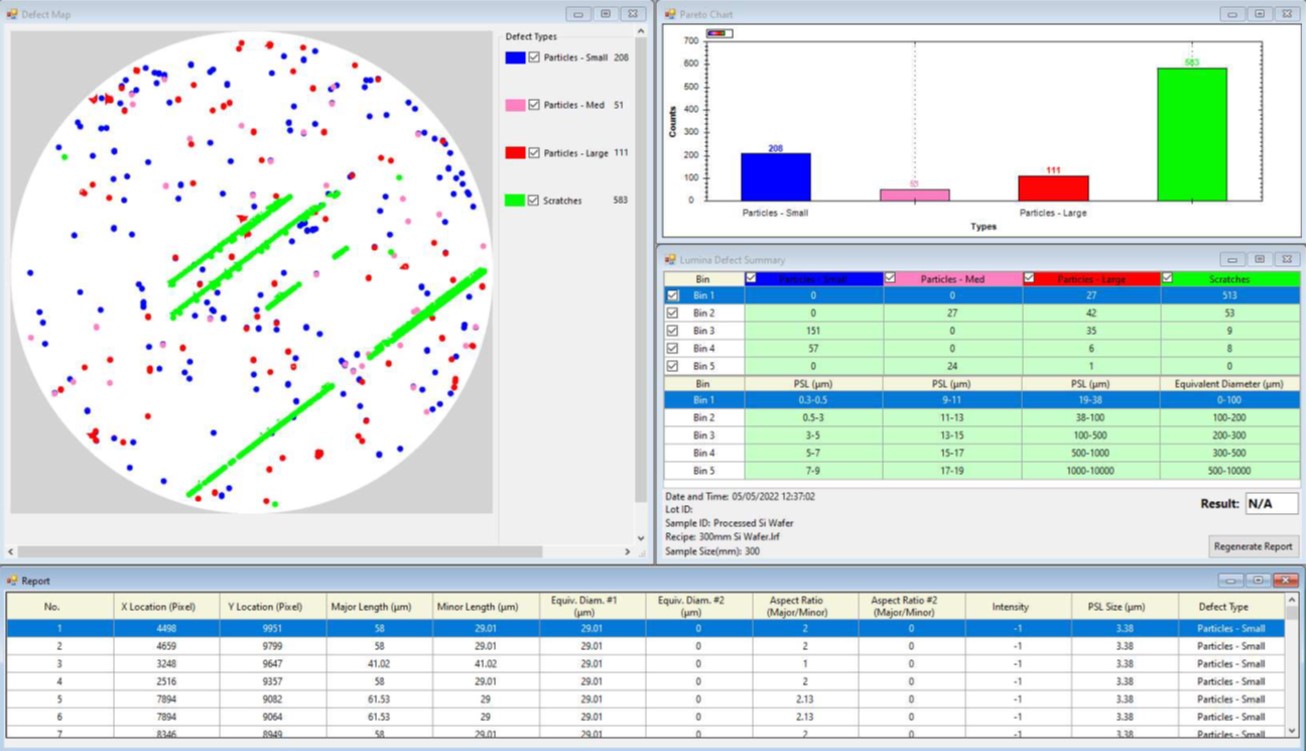The width and height of the screenshot is (1306, 751).
Task: Click Defect Map horizontal scrollbar right arrow
Action: pos(628,551)
